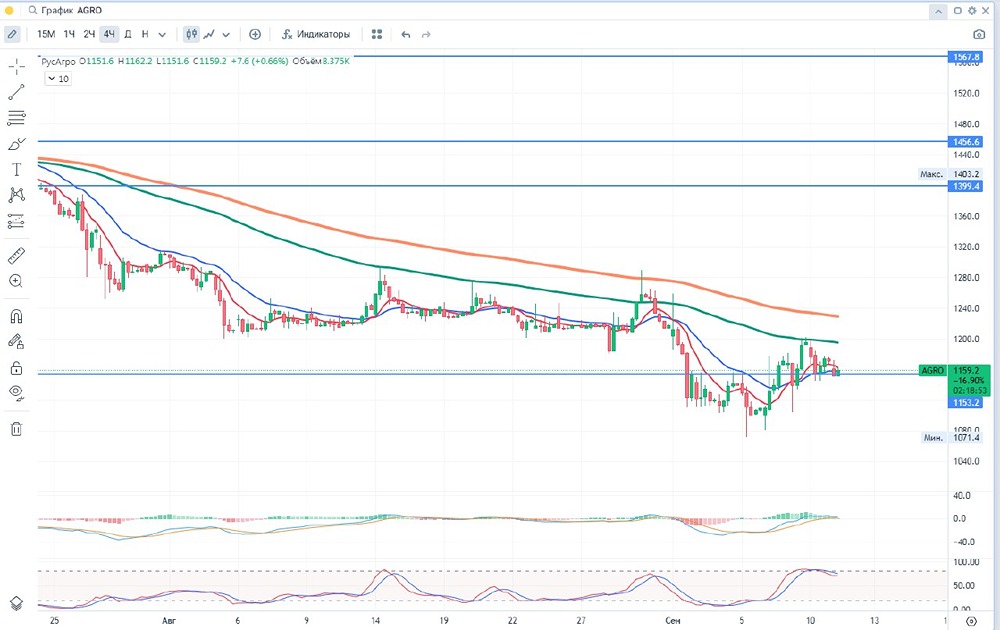Screen dimensions: 1000x630
Task: Search symbol in График AGRO field
Action: (66, 10)
